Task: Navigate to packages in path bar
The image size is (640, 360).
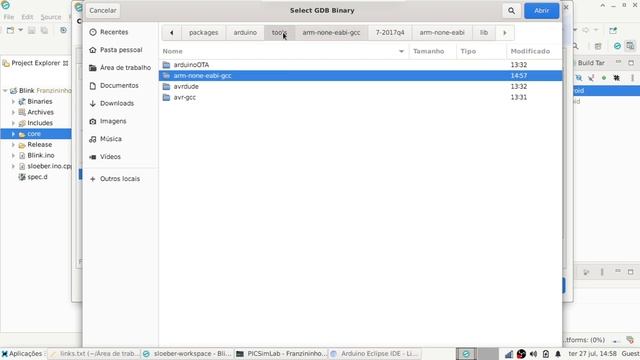Action: 203,33
